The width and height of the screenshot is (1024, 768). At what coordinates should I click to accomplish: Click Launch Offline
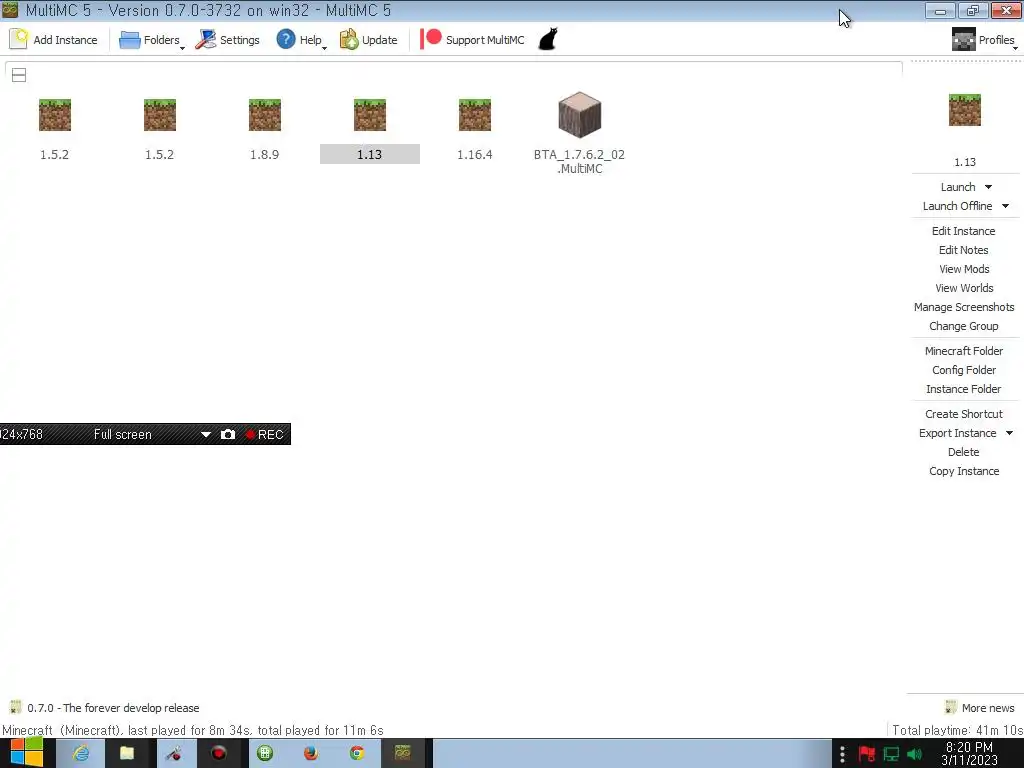[x=957, y=206]
